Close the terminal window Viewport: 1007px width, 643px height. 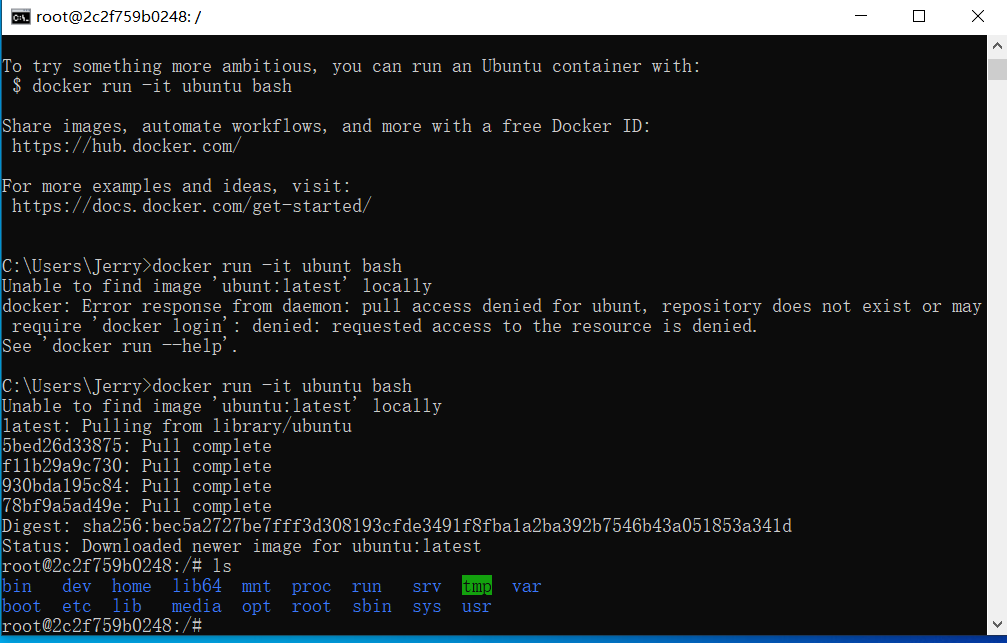point(977,16)
